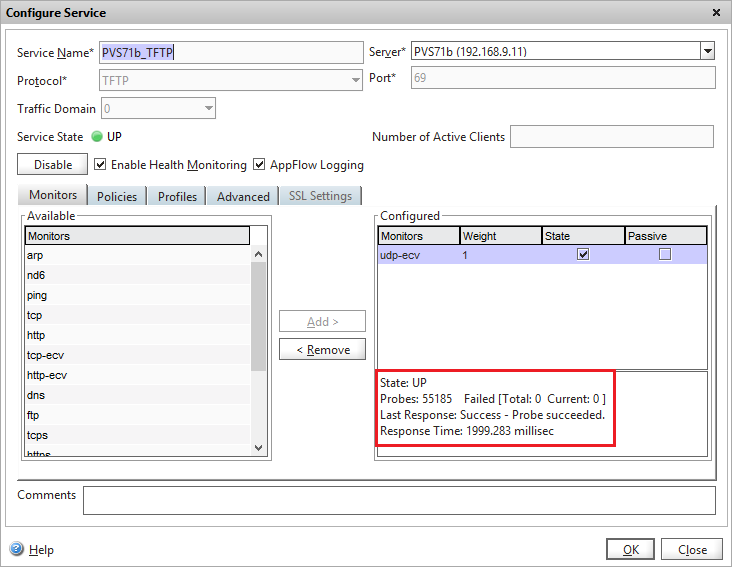The image size is (732, 567).
Task: Click in the Comments text field
Action: [398, 500]
